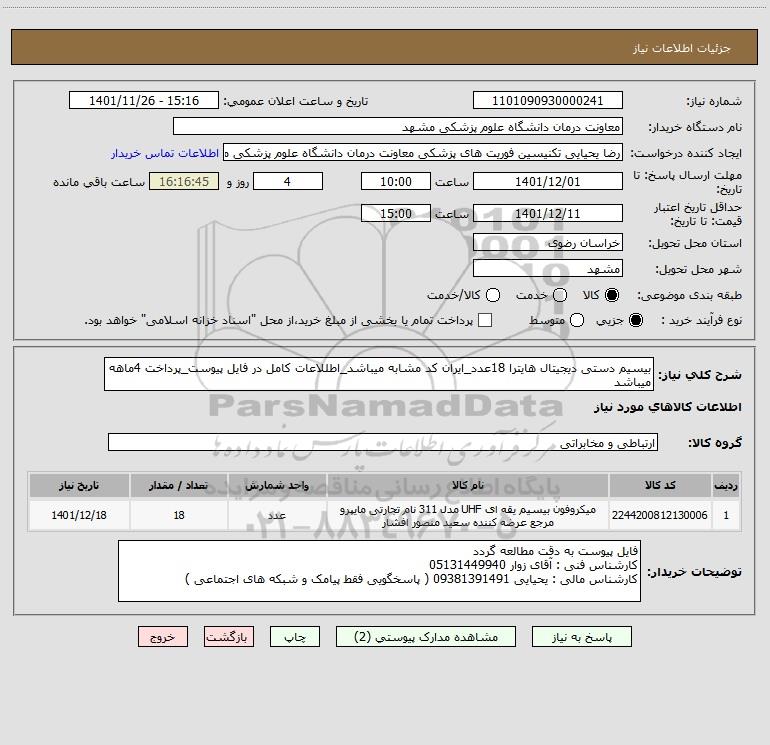This screenshot has height=745, width=770.
Task: Select جزیی purchase process radio
Action: [635, 320]
